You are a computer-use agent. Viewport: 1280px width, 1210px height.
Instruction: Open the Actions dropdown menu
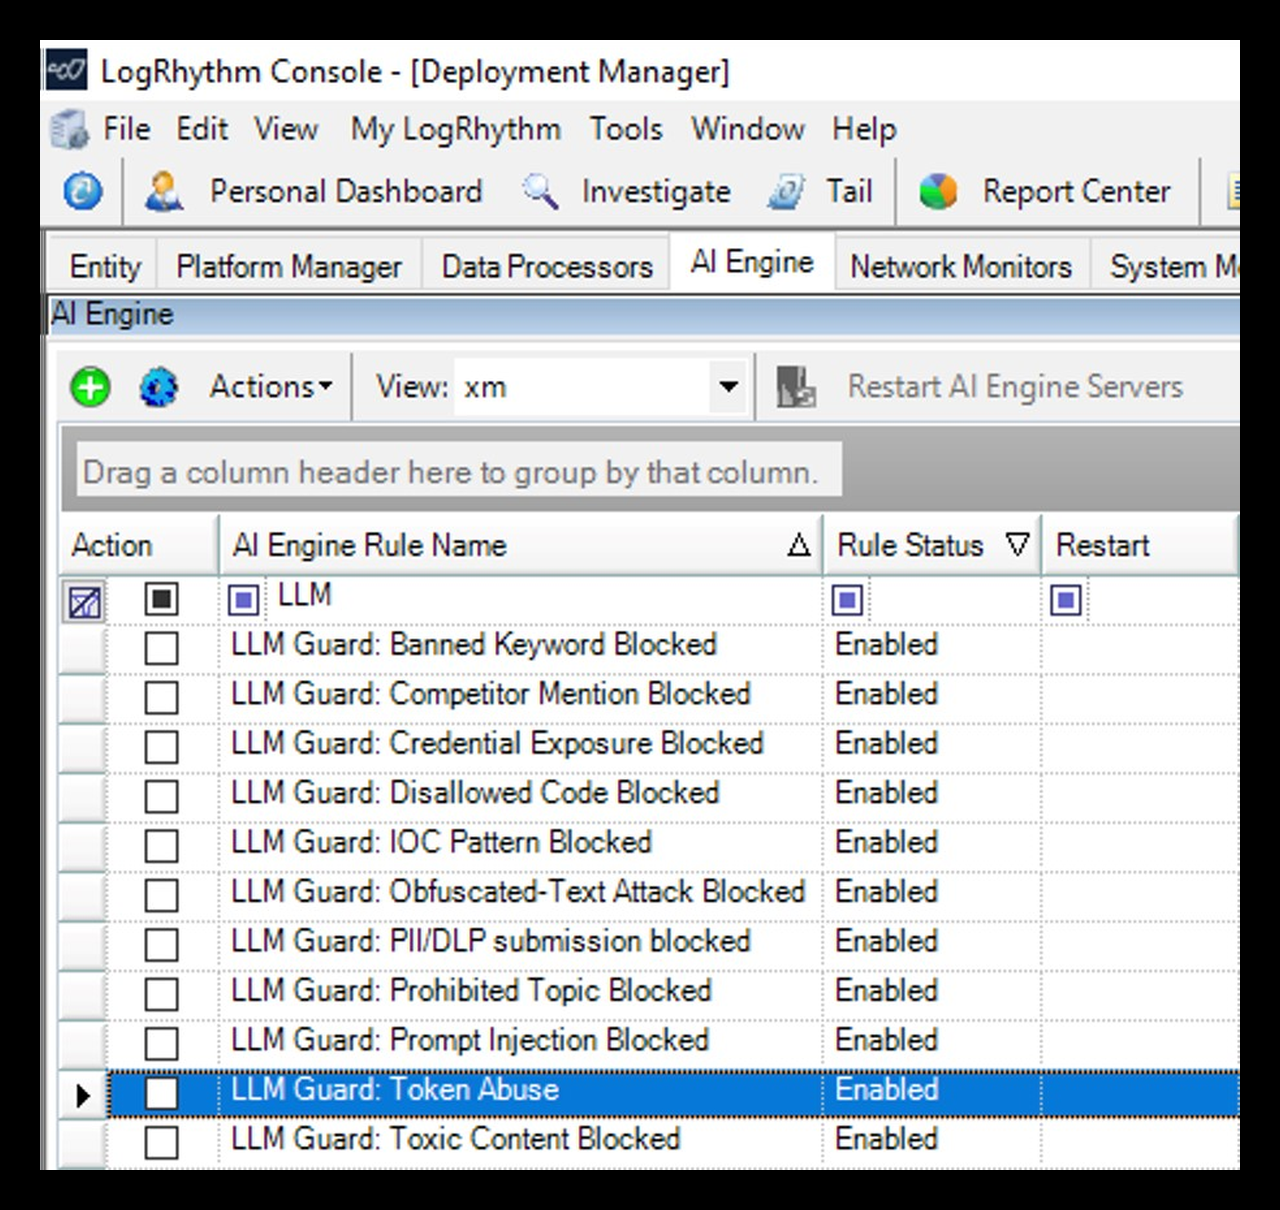click(x=270, y=387)
